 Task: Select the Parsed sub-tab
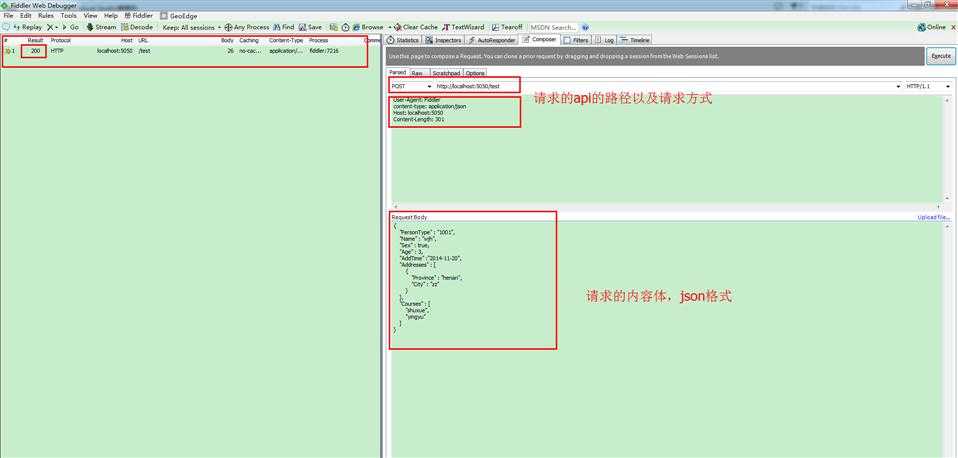pos(398,72)
